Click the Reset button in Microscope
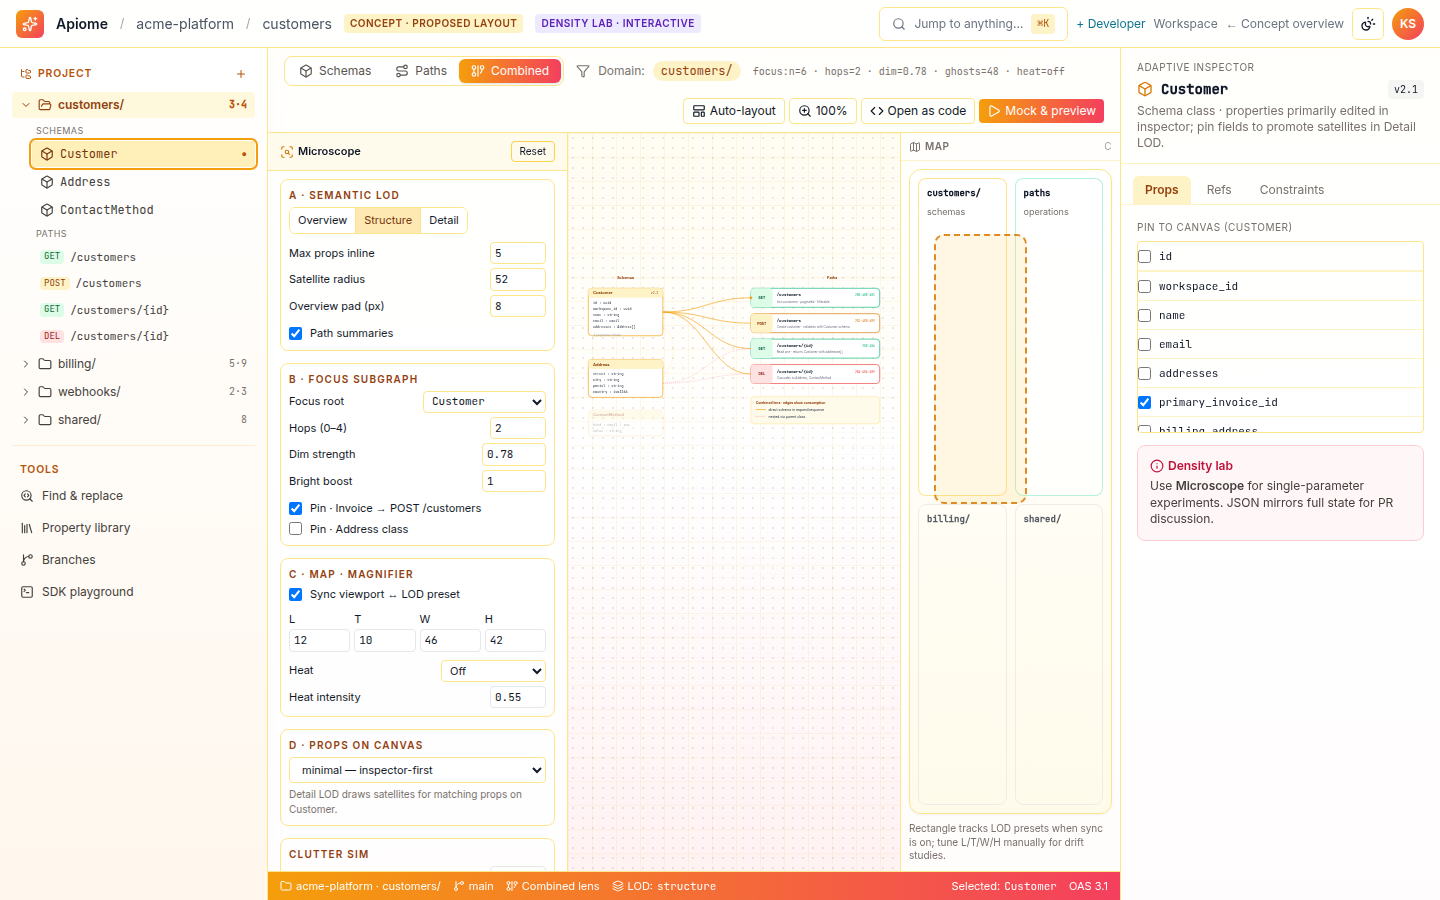 [x=533, y=152]
